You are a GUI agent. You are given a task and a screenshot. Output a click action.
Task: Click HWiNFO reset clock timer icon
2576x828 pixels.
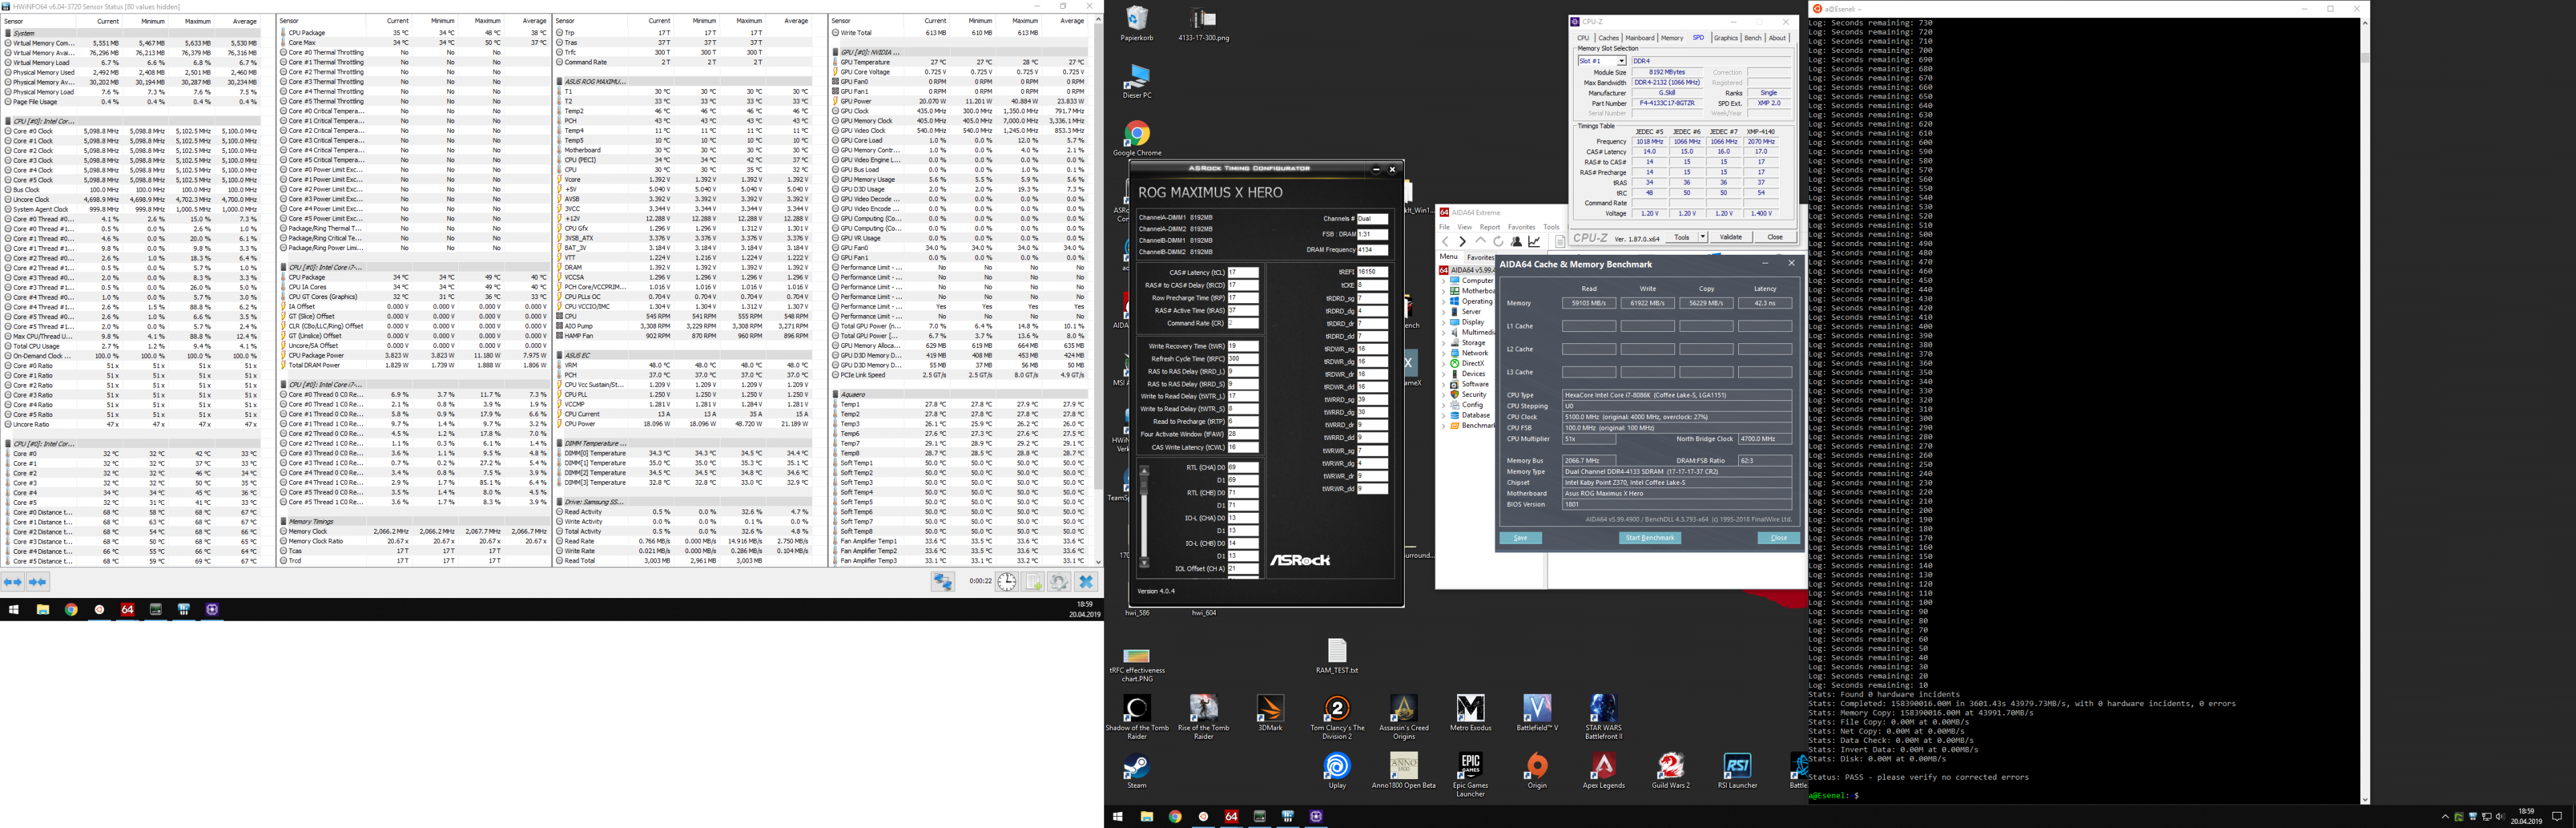pos(1006,582)
